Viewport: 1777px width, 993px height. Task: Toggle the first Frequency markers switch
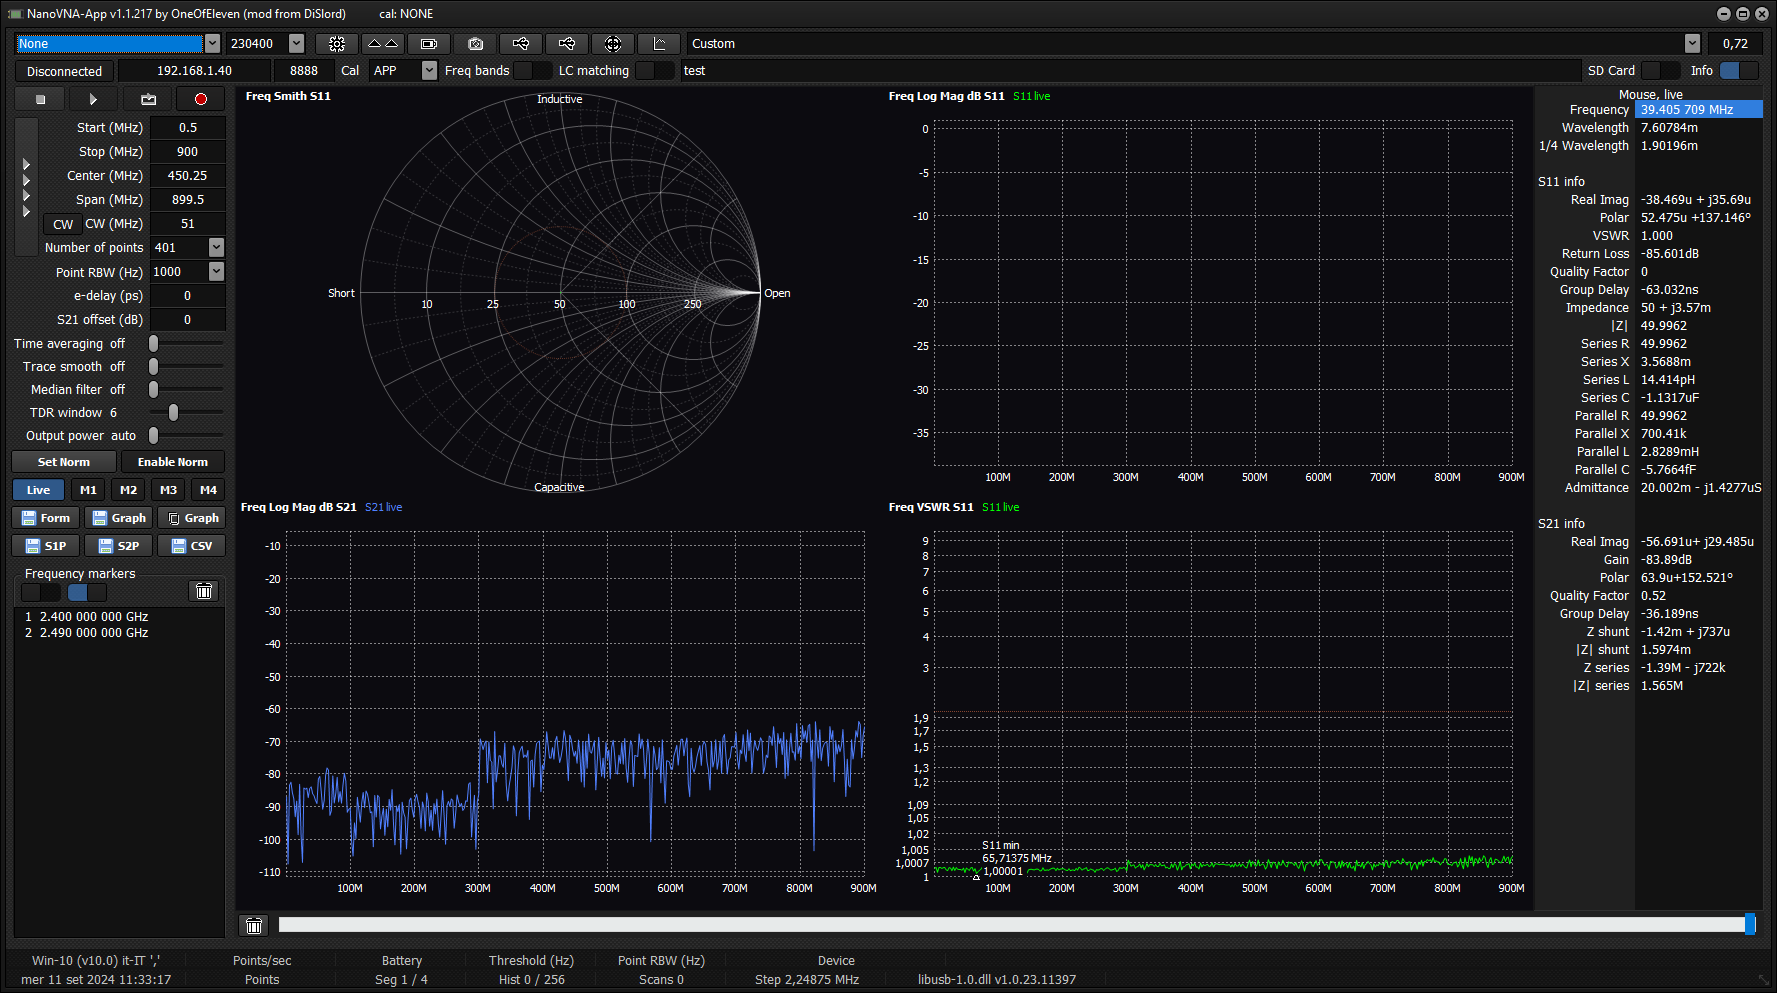(41, 592)
